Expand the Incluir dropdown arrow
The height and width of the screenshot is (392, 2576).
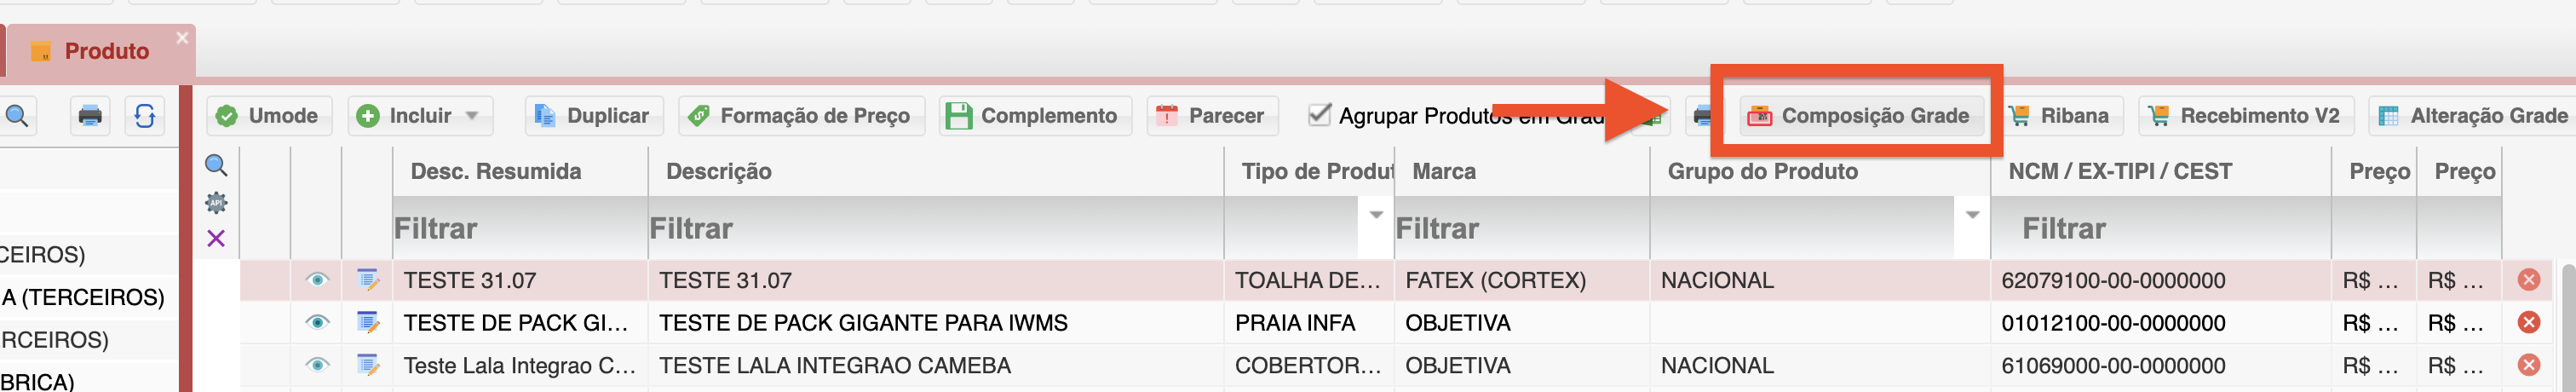coord(472,116)
